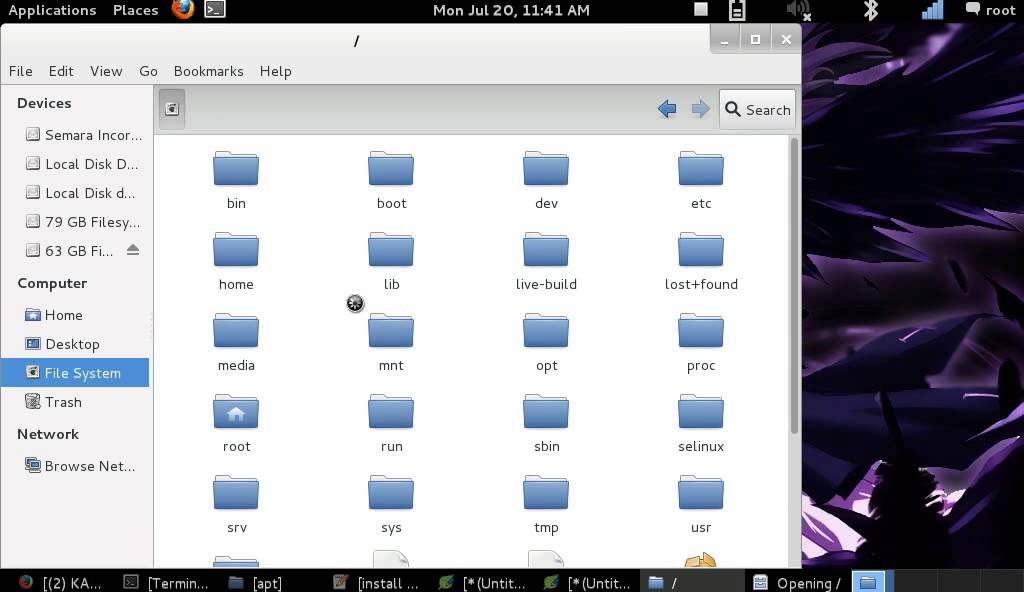
Task: Open the root user menu
Action: coord(990,10)
